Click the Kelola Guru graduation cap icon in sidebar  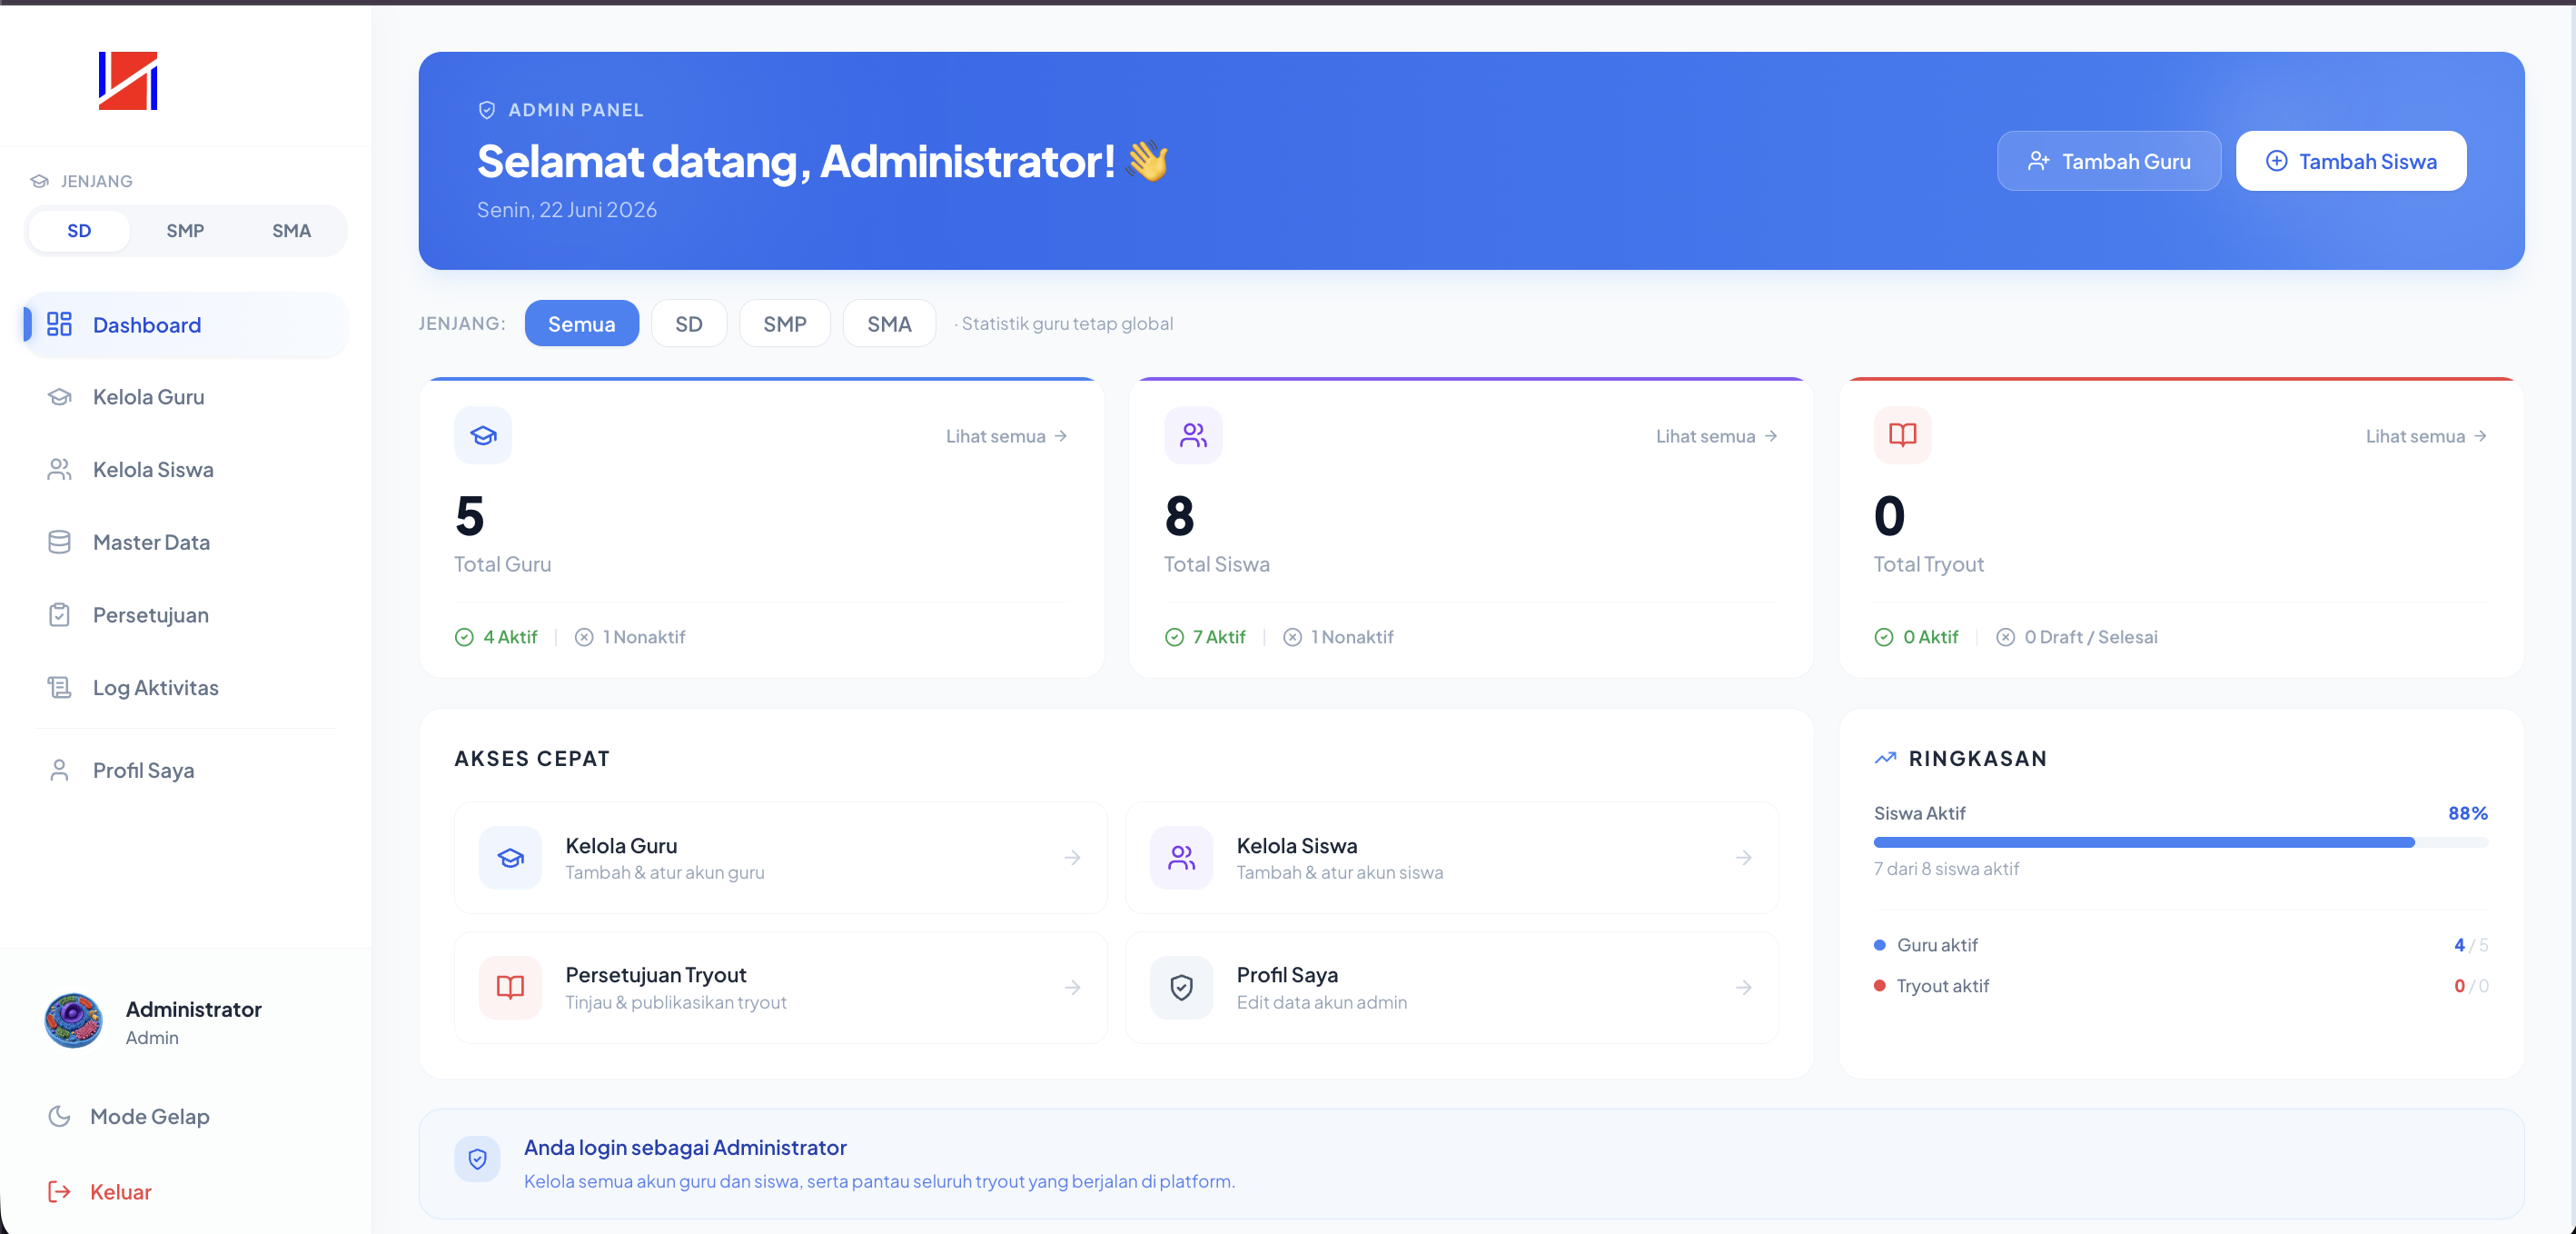click(x=59, y=397)
